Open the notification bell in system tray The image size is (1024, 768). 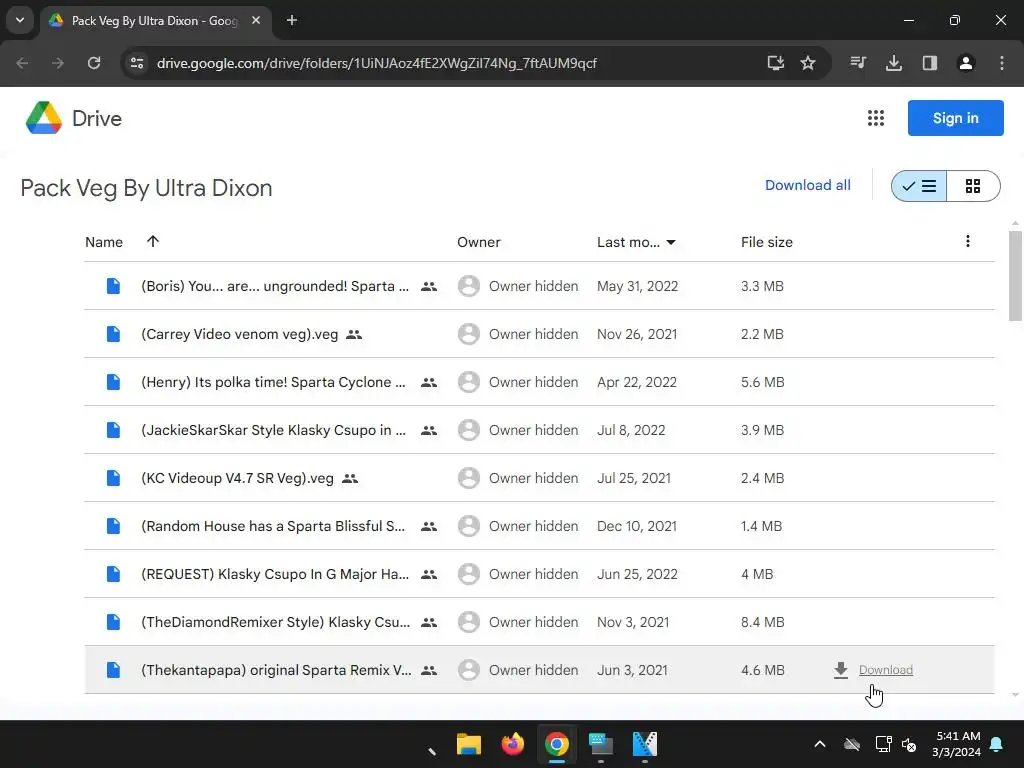[x=997, y=744]
